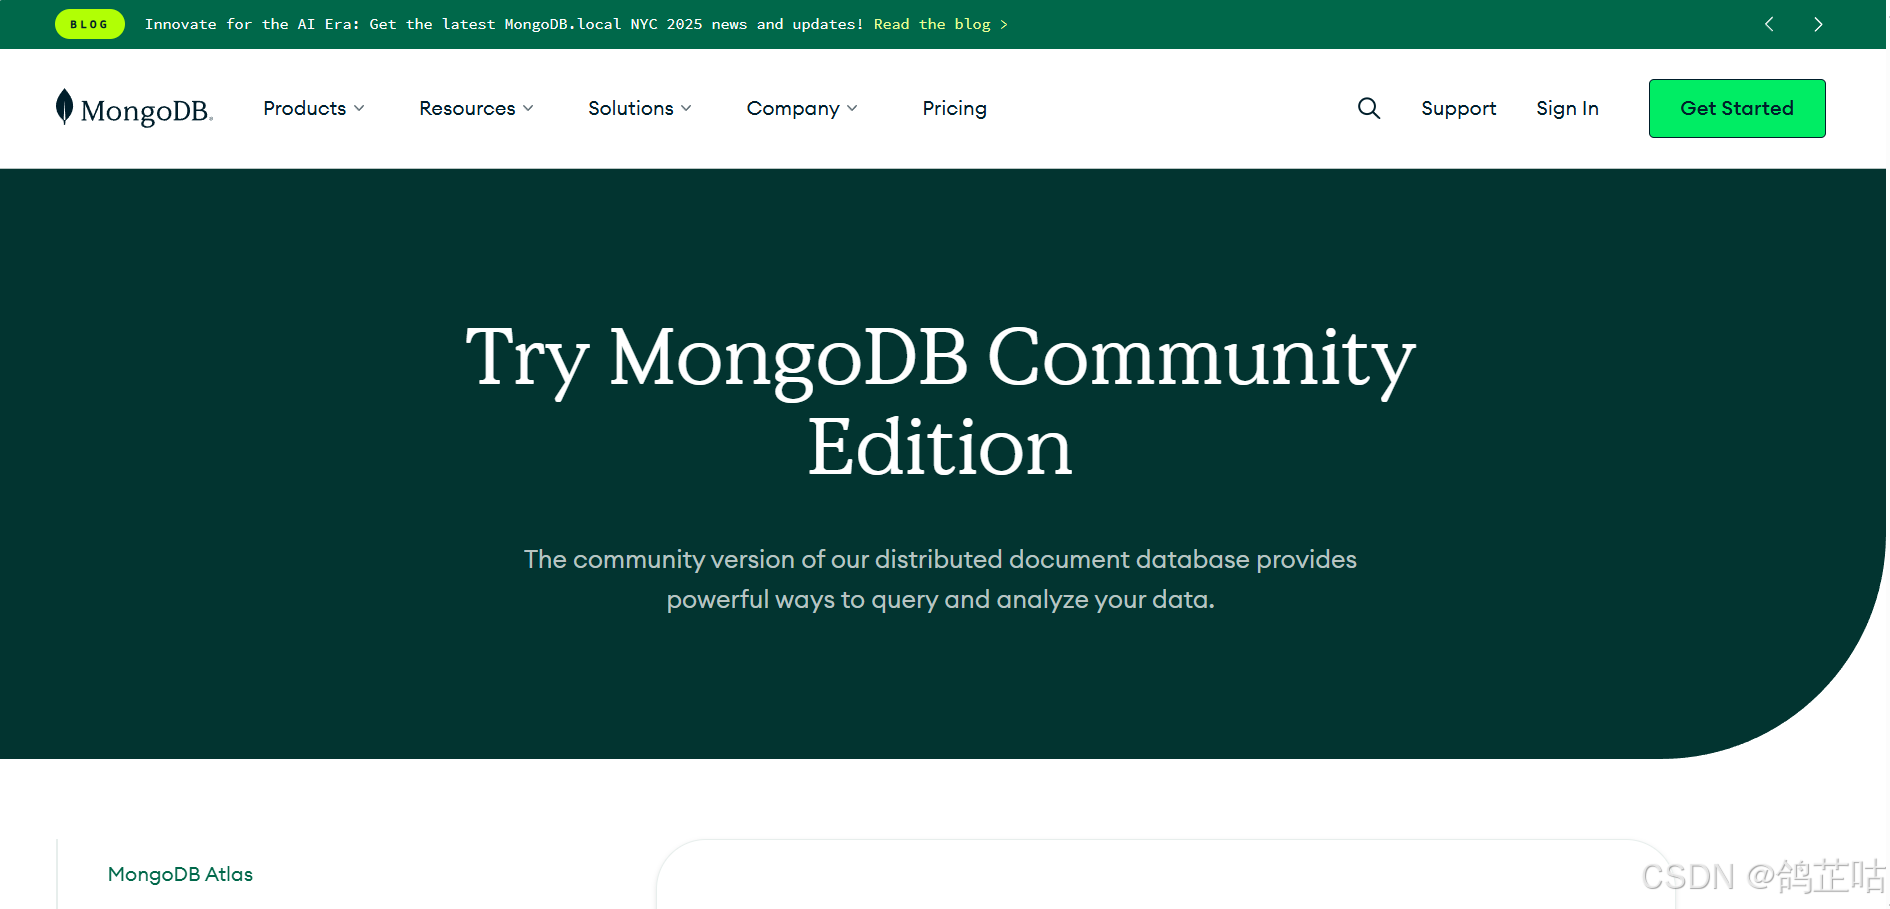Expand the Resources menu

pyautogui.click(x=476, y=108)
